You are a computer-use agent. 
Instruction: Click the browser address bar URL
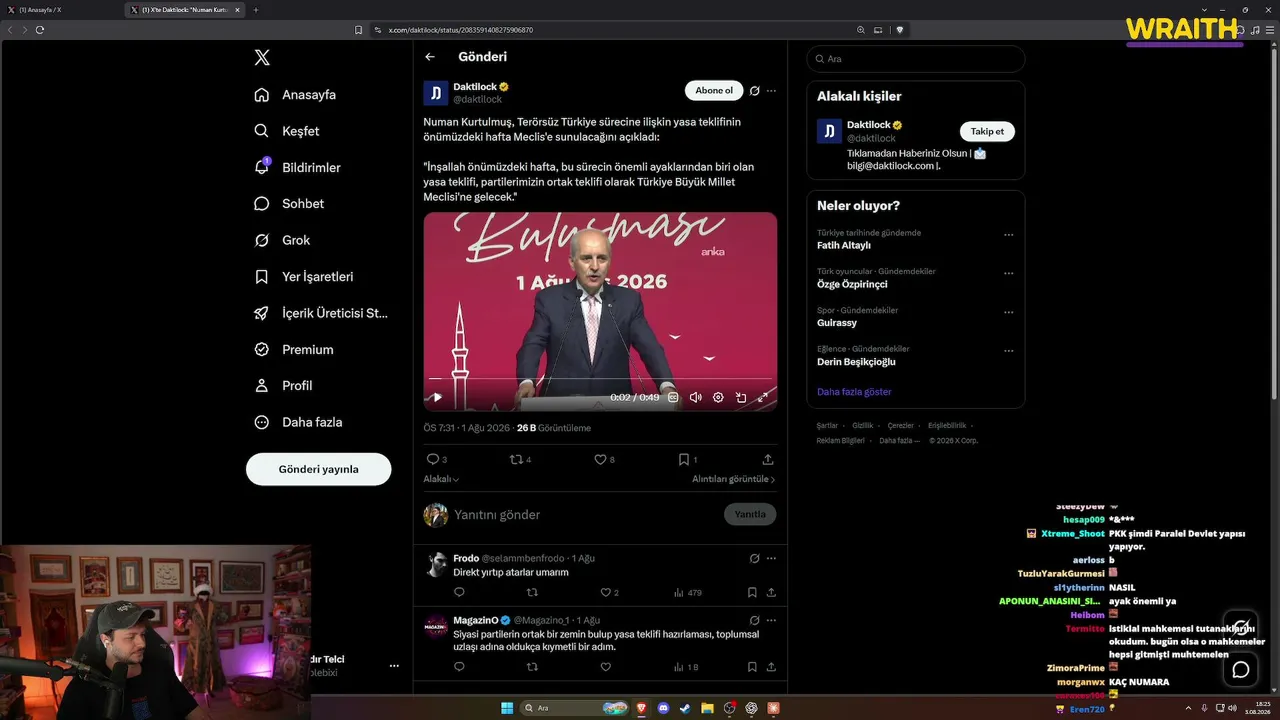point(460,30)
